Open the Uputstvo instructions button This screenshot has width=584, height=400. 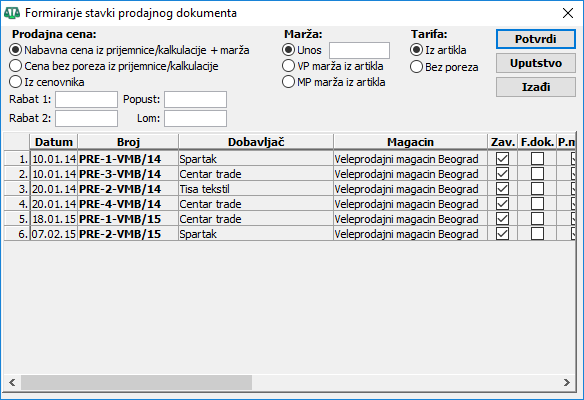(x=536, y=63)
